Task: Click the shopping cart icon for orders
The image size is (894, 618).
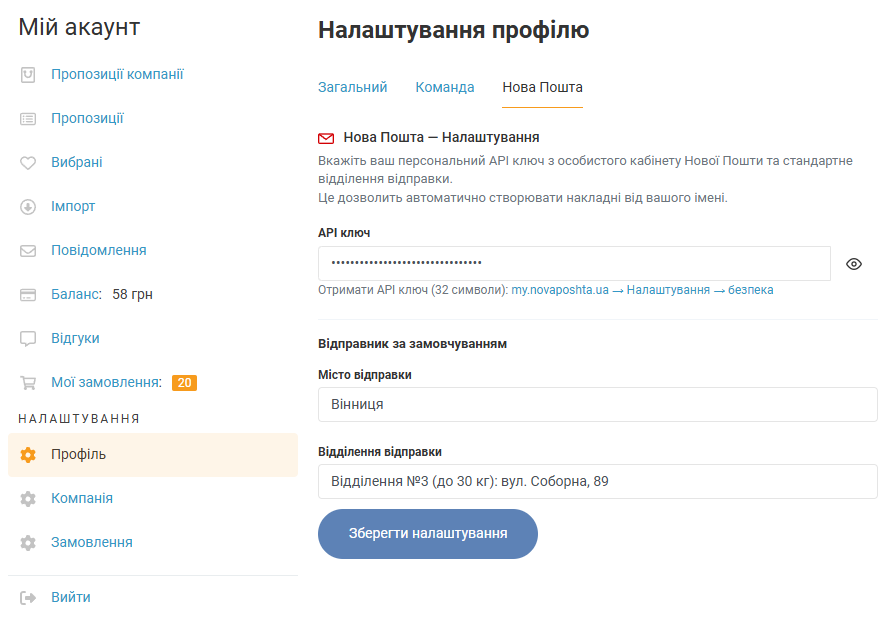Action: (x=28, y=383)
